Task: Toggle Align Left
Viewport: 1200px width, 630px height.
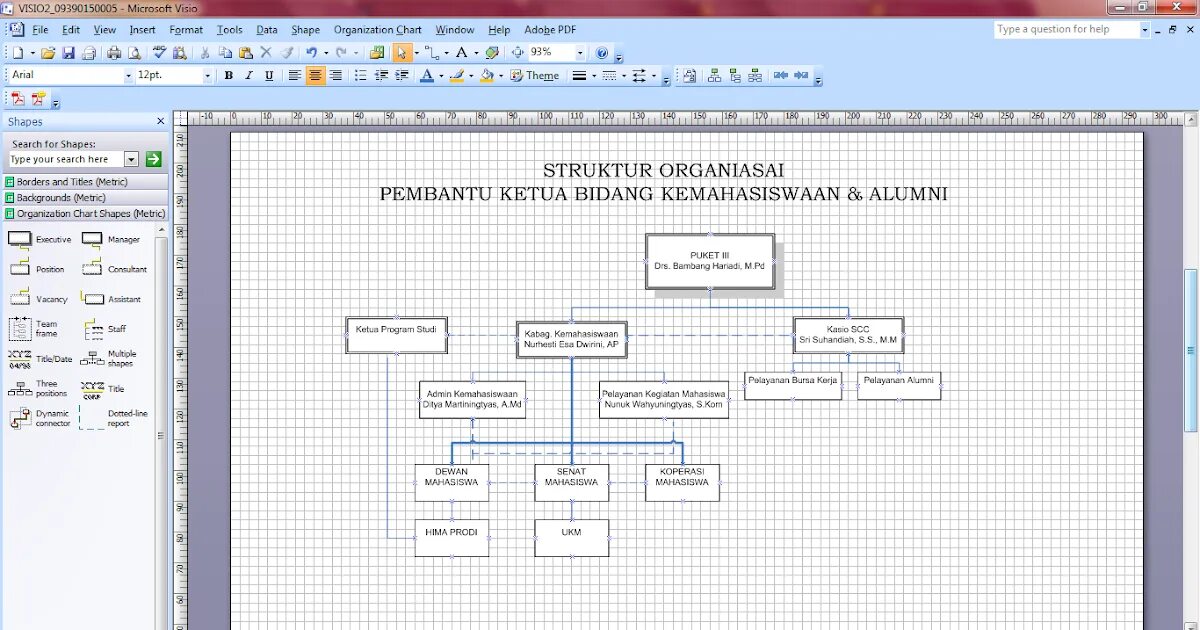Action: pos(295,75)
